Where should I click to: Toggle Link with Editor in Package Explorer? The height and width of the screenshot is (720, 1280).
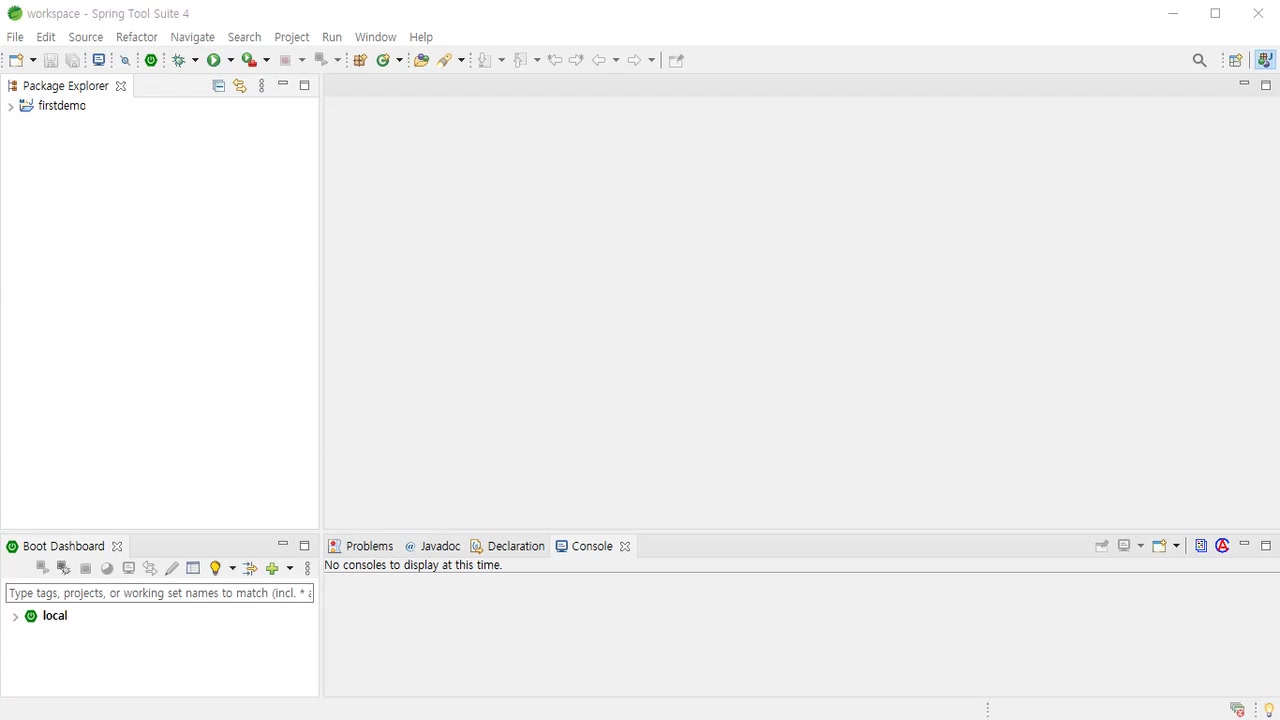pos(239,86)
